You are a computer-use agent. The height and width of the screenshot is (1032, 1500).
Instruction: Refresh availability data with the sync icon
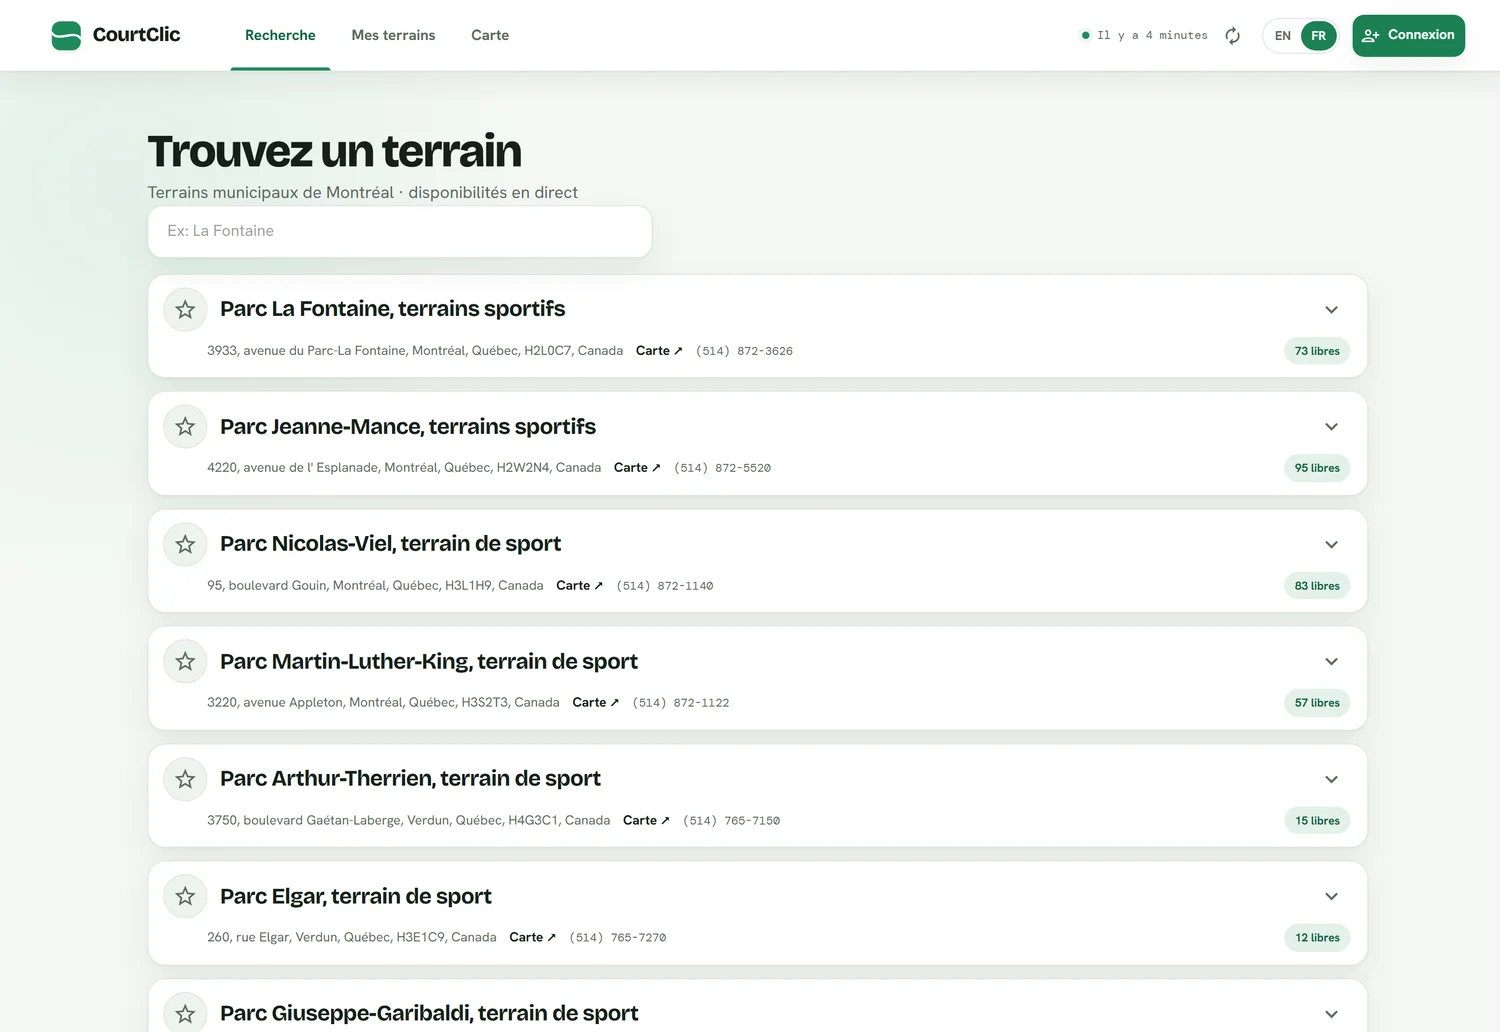(1233, 36)
